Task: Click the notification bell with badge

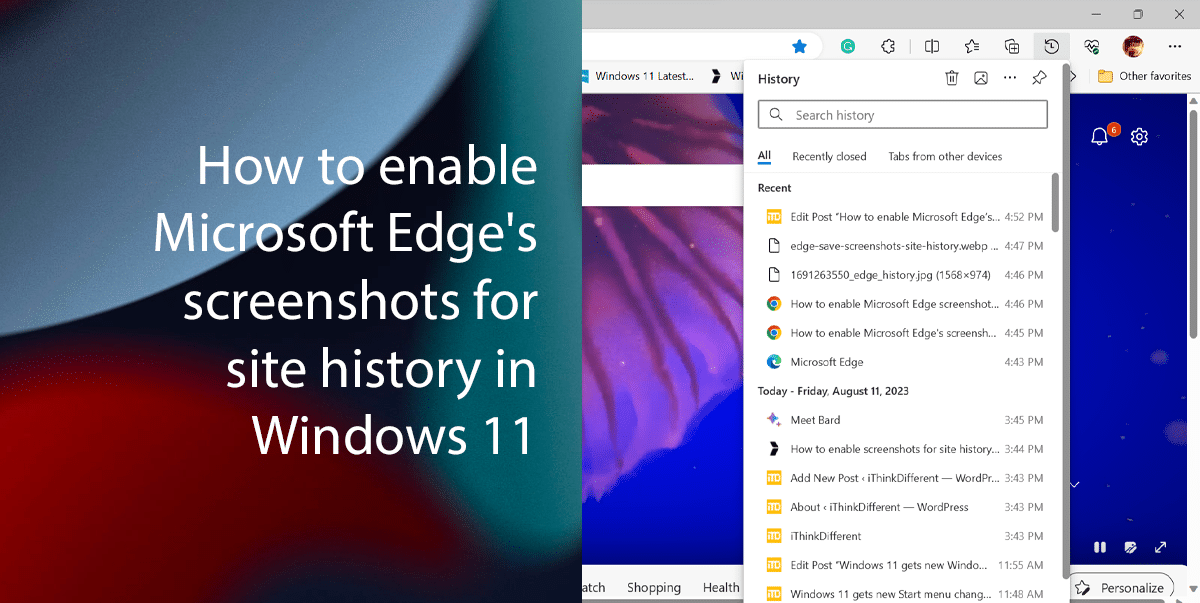Action: pyautogui.click(x=1099, y=136)
